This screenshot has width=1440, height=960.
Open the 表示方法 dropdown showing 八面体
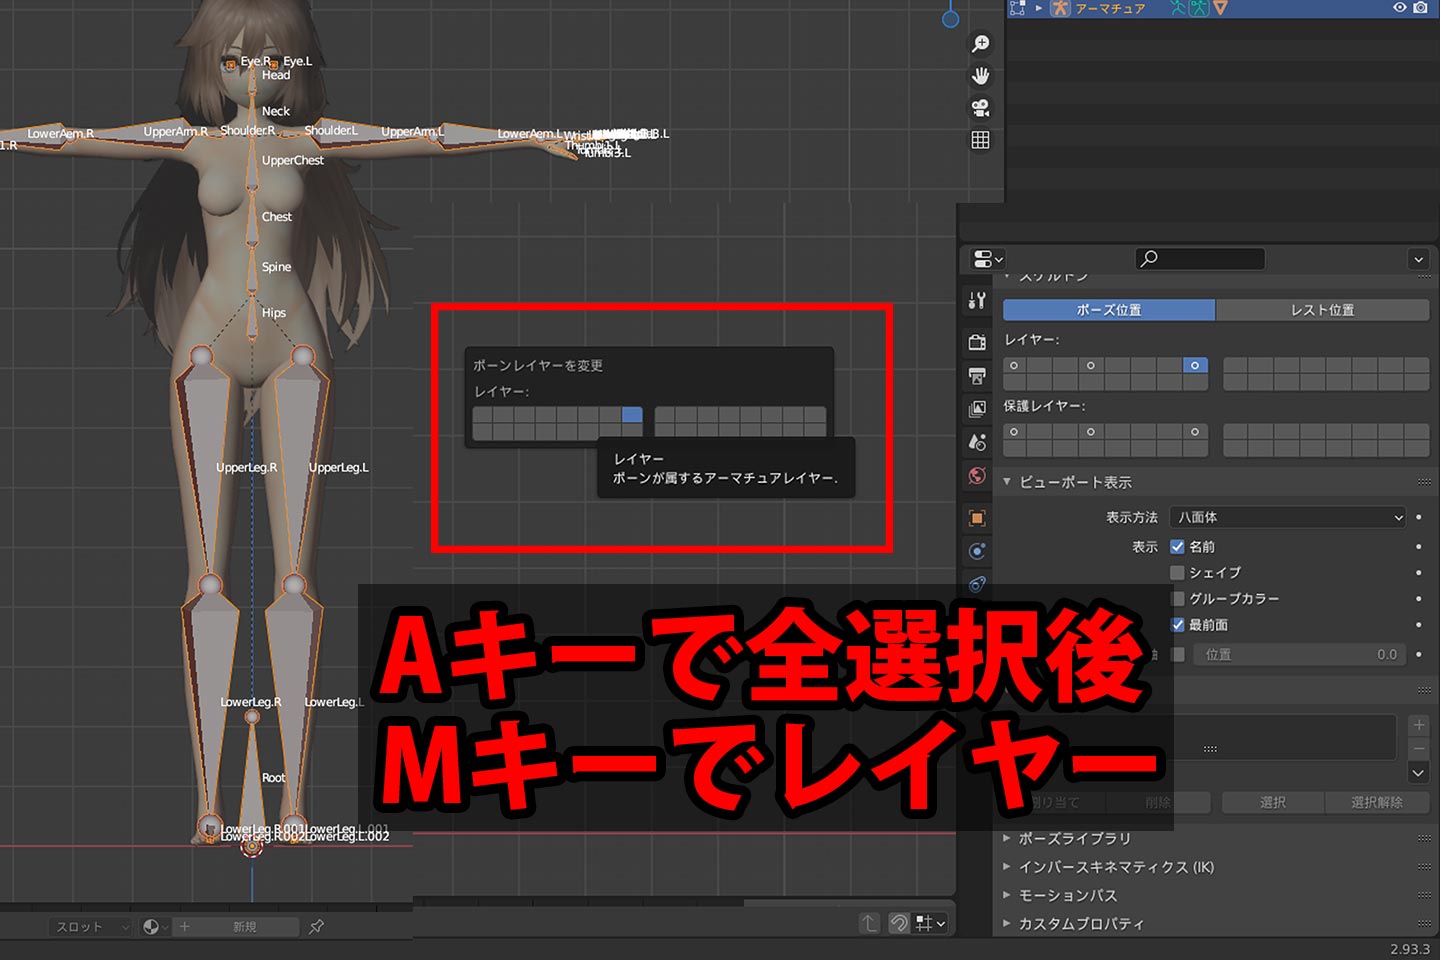tap(1287, 517)
